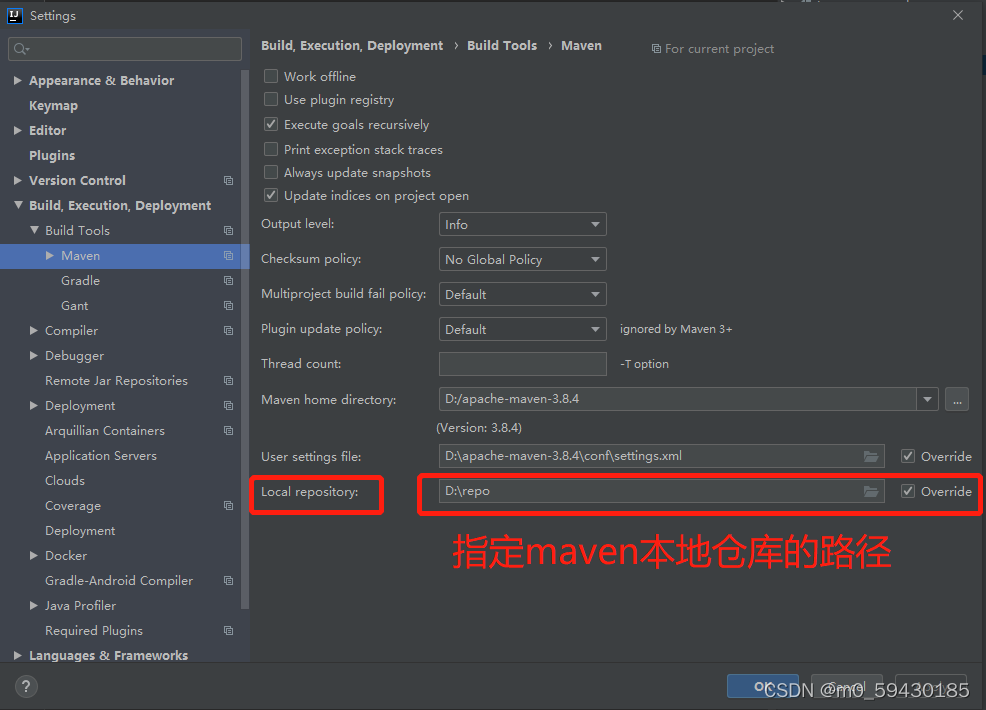Click folder browse icon in Local repository field
Image resolution: width=986 pixels, height=710 pixels.
pyautogui.click(x=871, y=491)
